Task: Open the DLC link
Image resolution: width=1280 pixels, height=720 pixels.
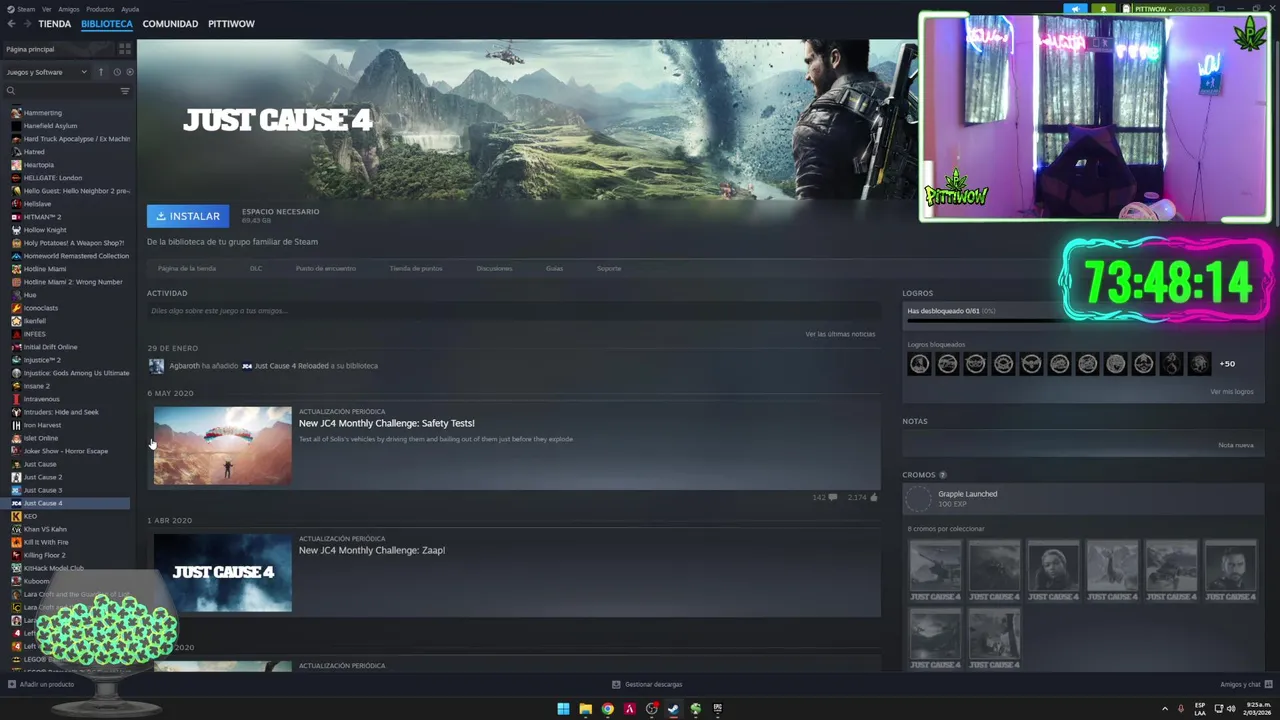Action: [x=256, y=268]
